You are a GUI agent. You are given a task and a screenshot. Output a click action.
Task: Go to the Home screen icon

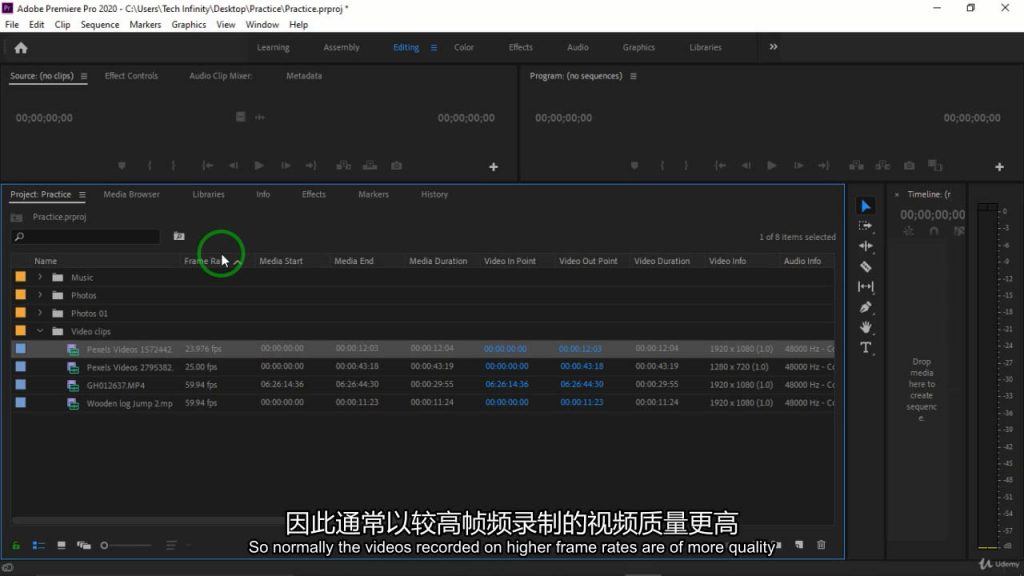tap(21, 48)
